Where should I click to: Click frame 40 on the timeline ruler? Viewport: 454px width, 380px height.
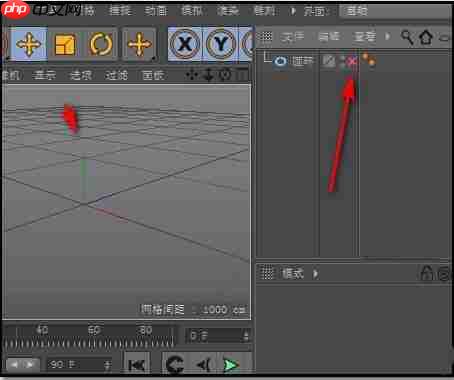coord(42,330)
